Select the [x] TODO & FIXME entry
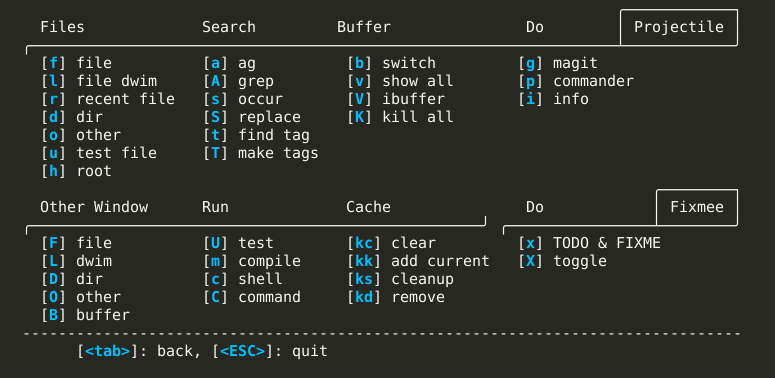The width and height of the screenshot is (775, 378). (x=590, y=243)
